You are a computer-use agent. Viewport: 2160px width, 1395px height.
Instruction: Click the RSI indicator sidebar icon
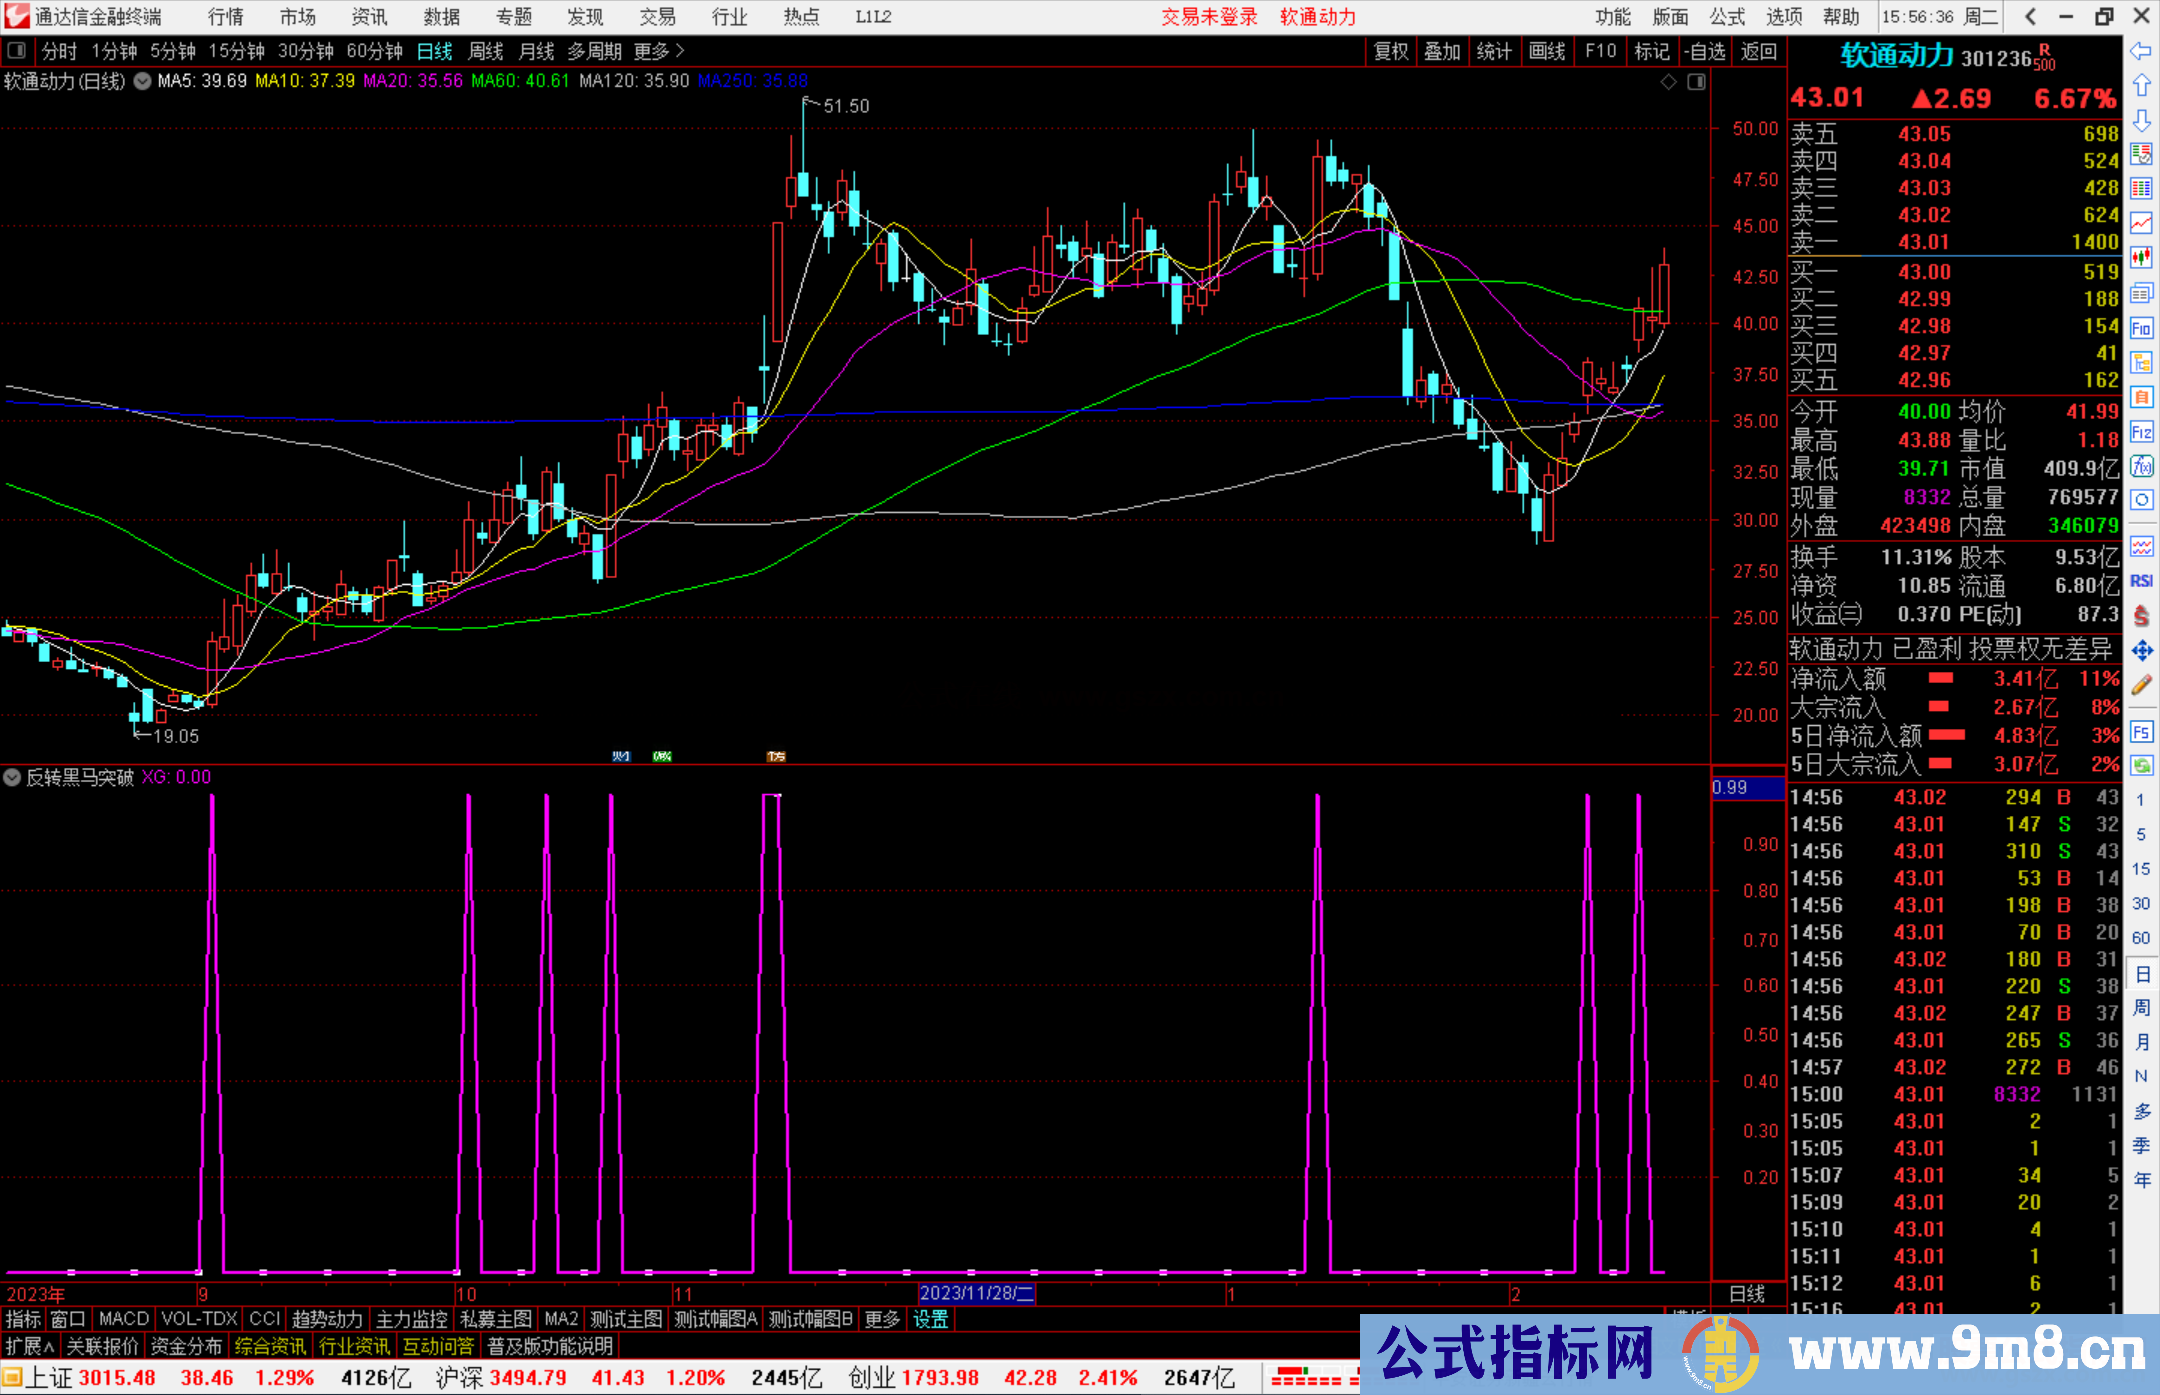pos(2141,581)
